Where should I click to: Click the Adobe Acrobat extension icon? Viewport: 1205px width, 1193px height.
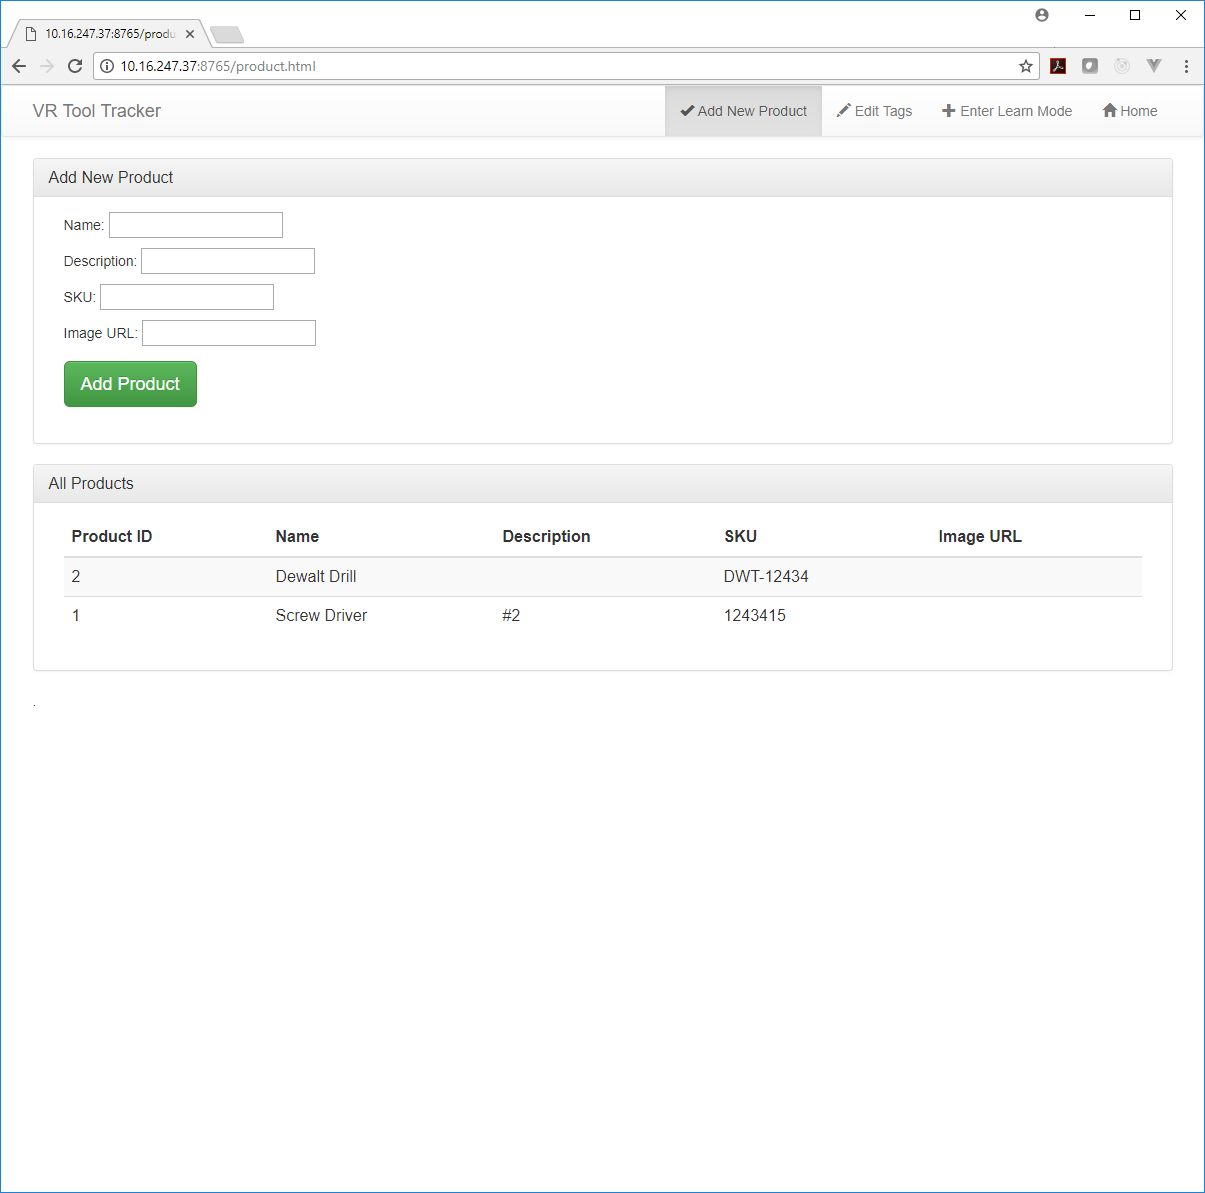pos(1058,66)
